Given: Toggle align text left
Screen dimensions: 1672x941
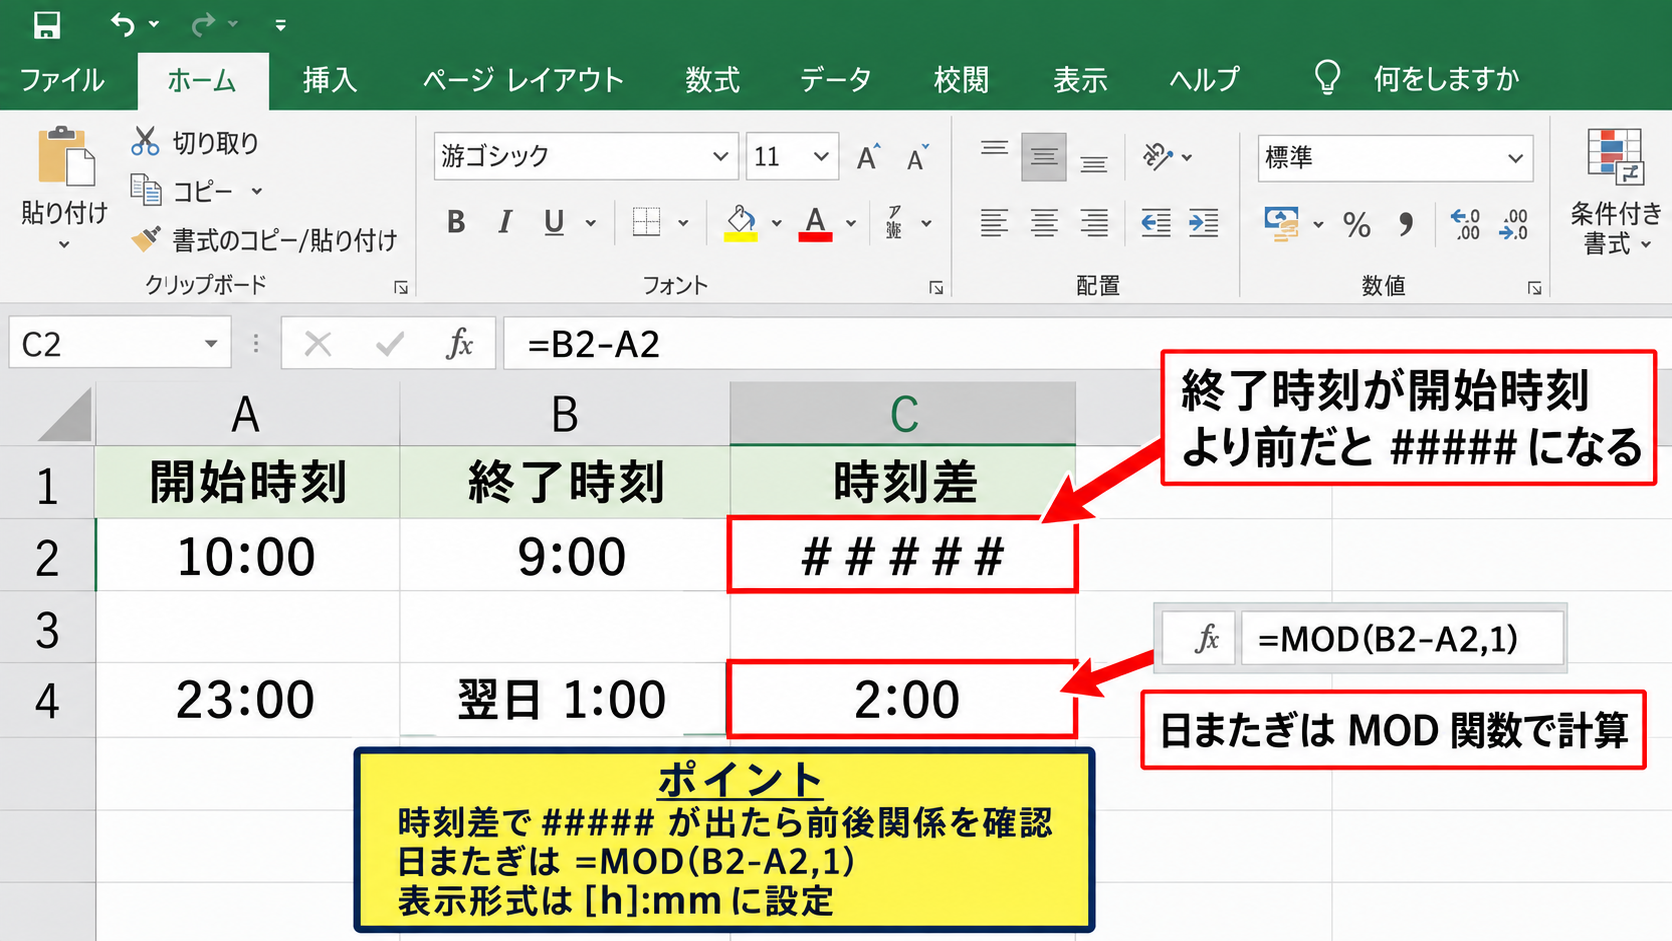Looking at the screenshot, I should [x=994, y=222].
